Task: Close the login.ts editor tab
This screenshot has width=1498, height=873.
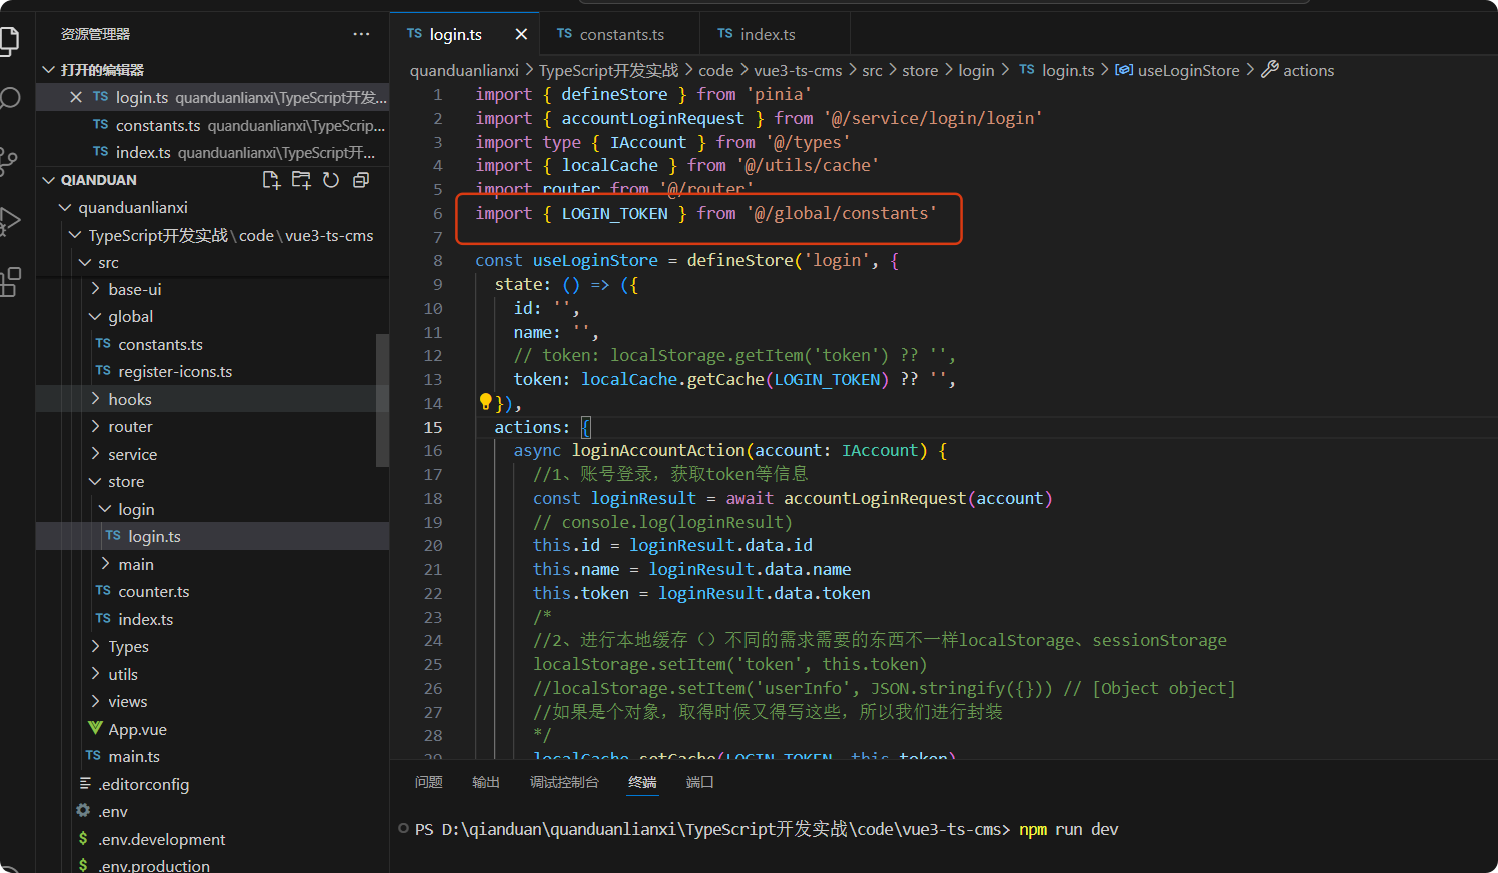Action: (521, 34)
